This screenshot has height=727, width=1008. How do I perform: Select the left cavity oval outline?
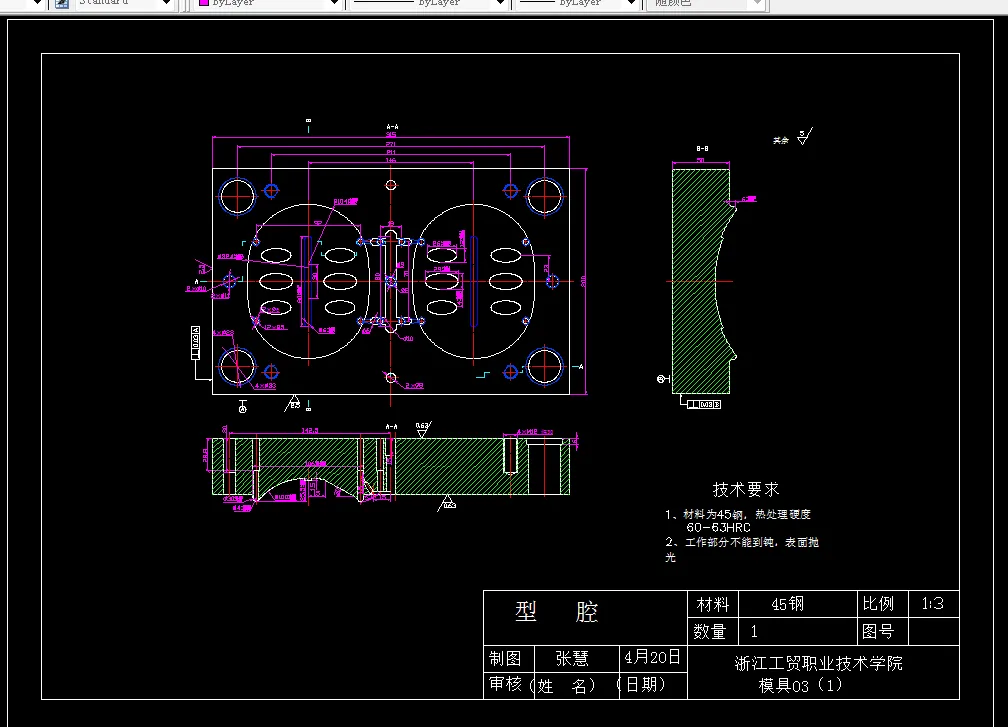coord(309,281)
